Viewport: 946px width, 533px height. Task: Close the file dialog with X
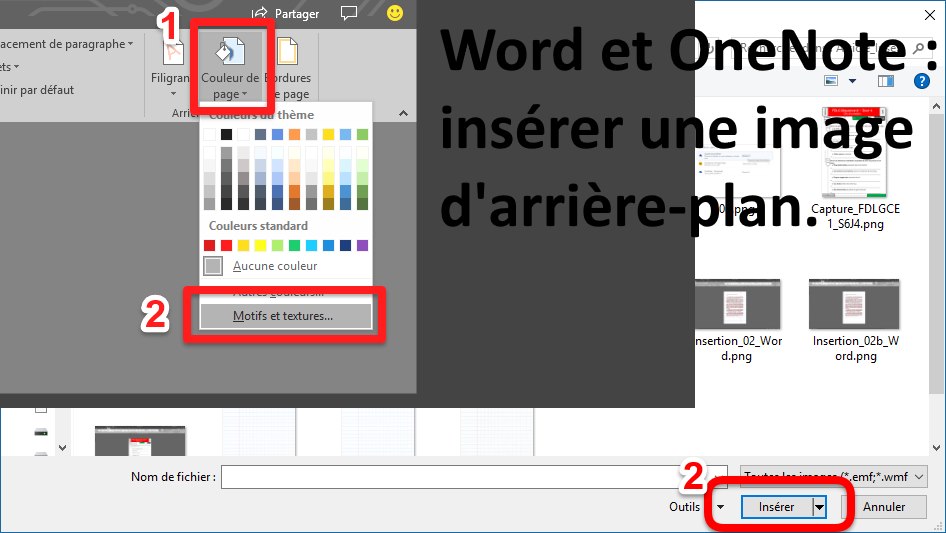tap(930, 15)
